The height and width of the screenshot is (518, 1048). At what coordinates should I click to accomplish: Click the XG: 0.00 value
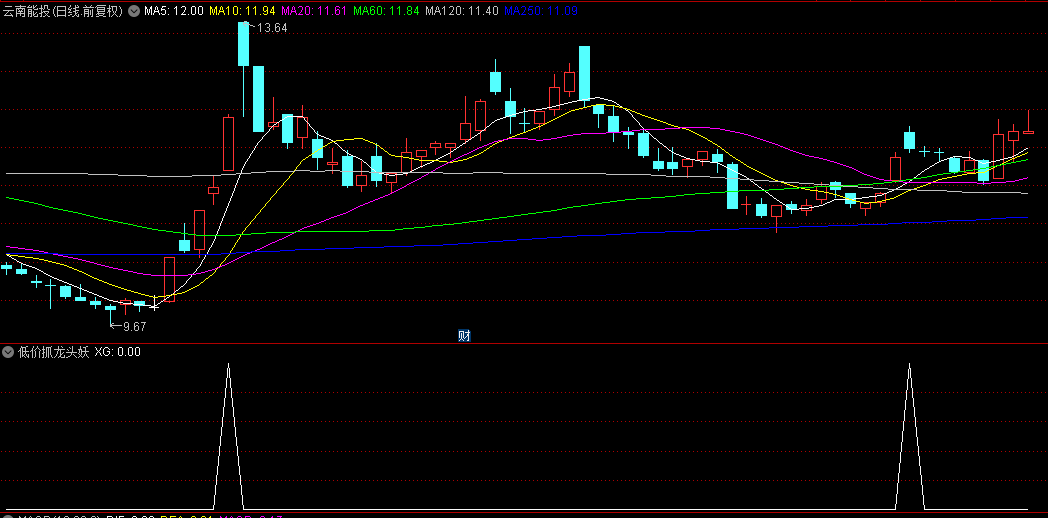click(118, 352)
